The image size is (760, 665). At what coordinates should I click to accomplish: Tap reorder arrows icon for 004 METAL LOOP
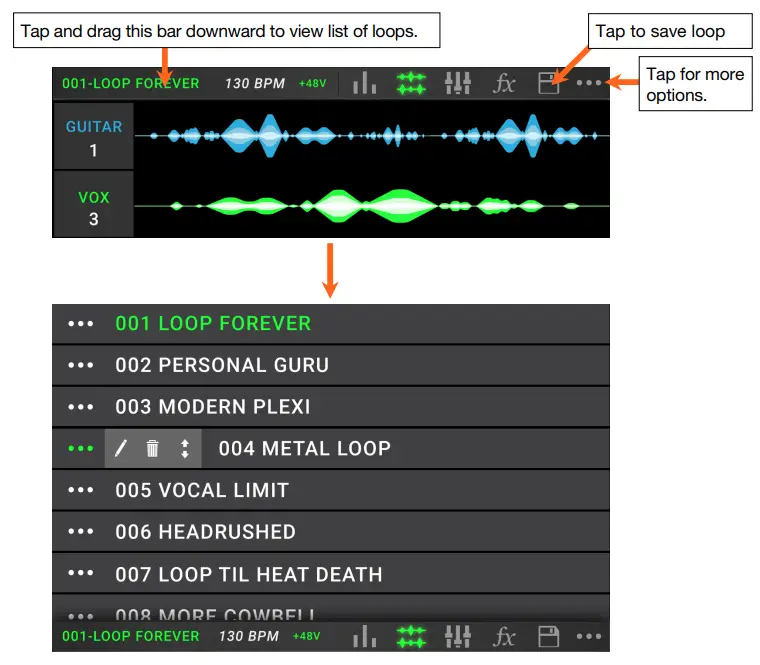tap(185, 448)
